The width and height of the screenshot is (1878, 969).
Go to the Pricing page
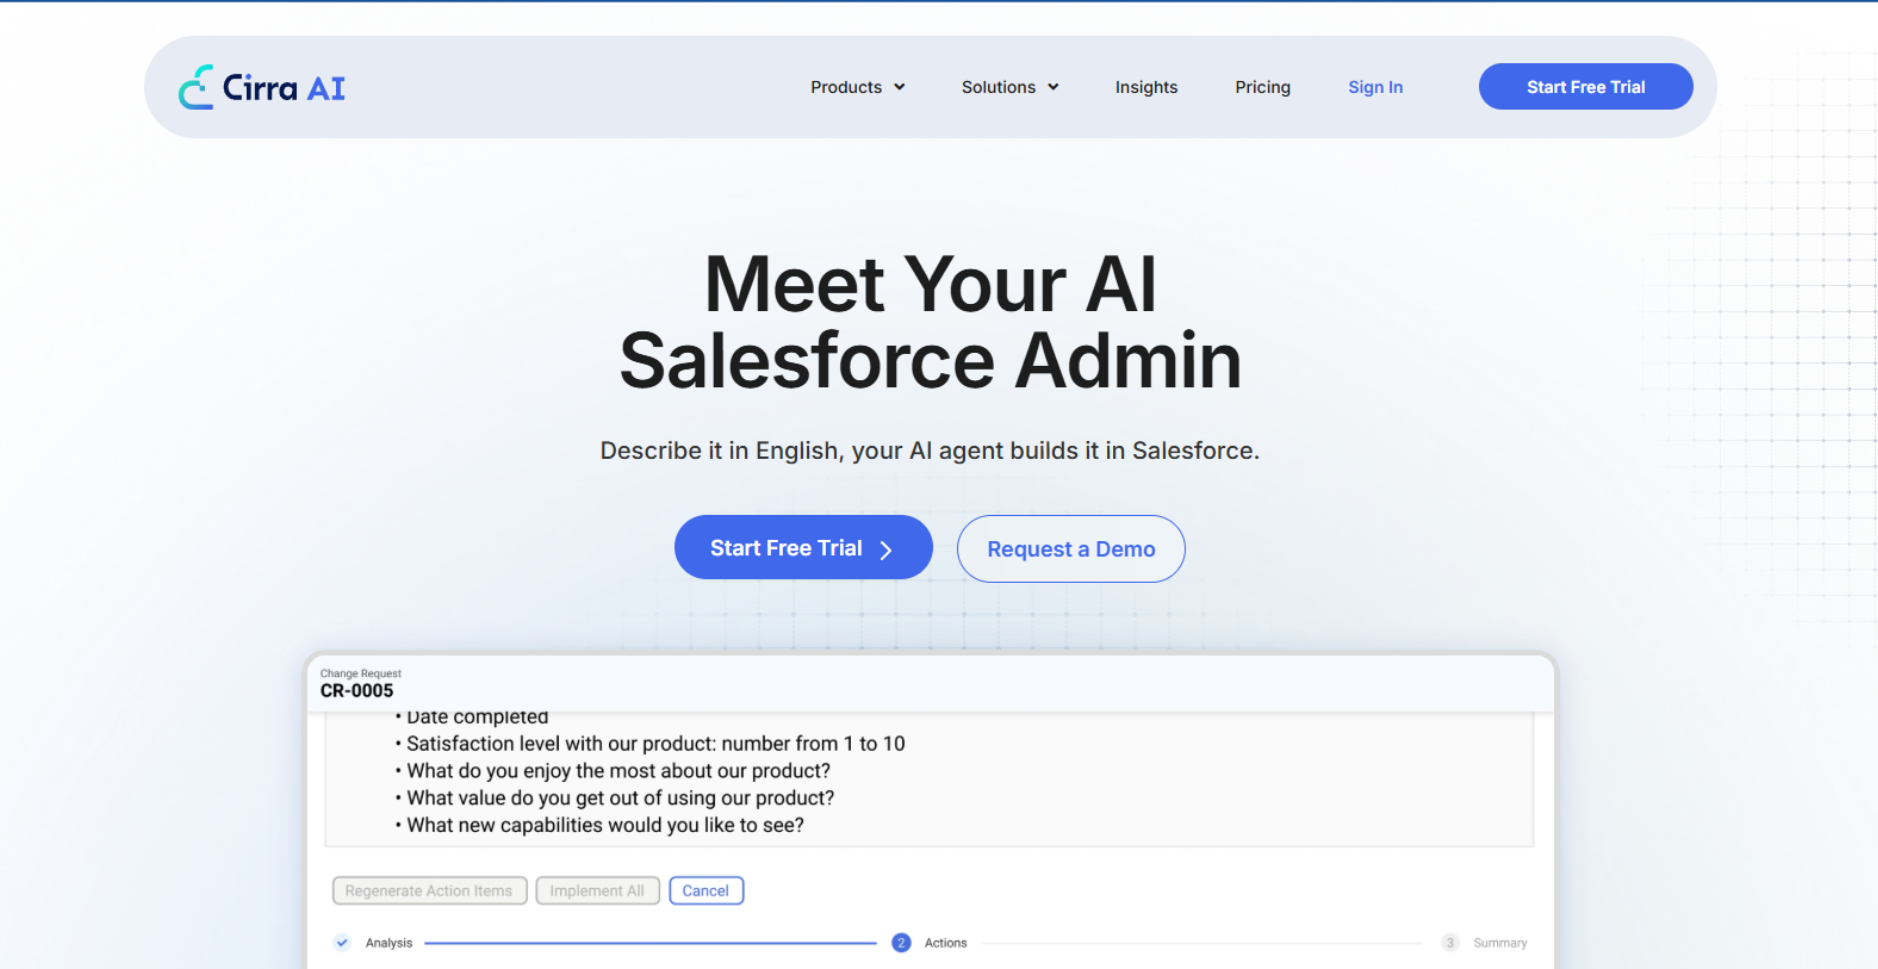(x=1262, y=87)
